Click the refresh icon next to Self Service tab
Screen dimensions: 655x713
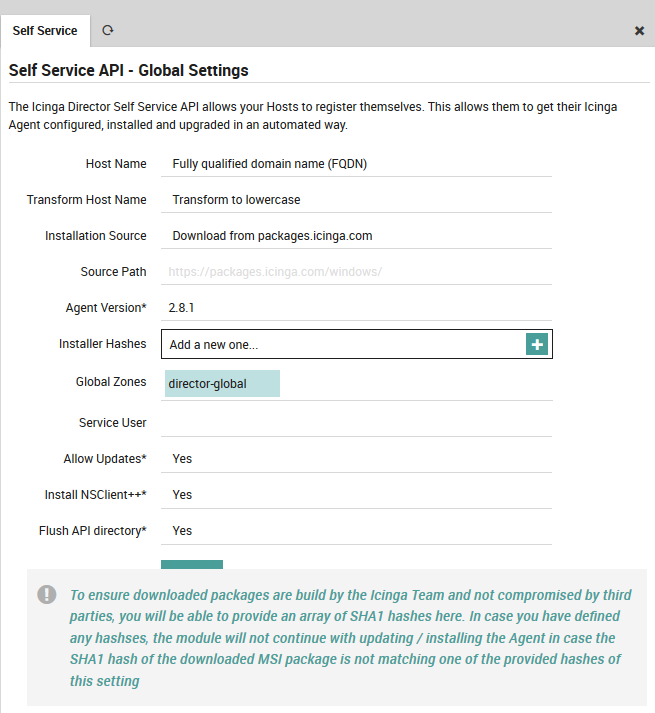[108, 31]
